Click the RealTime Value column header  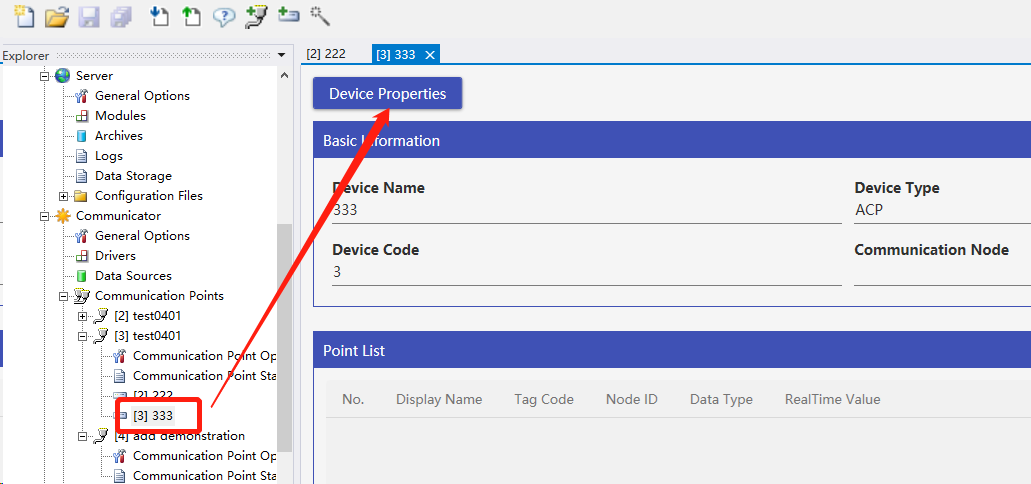pos(832,399)
